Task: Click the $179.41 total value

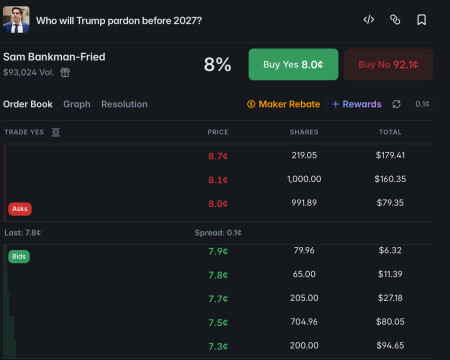Action: [x=390, y=155]
